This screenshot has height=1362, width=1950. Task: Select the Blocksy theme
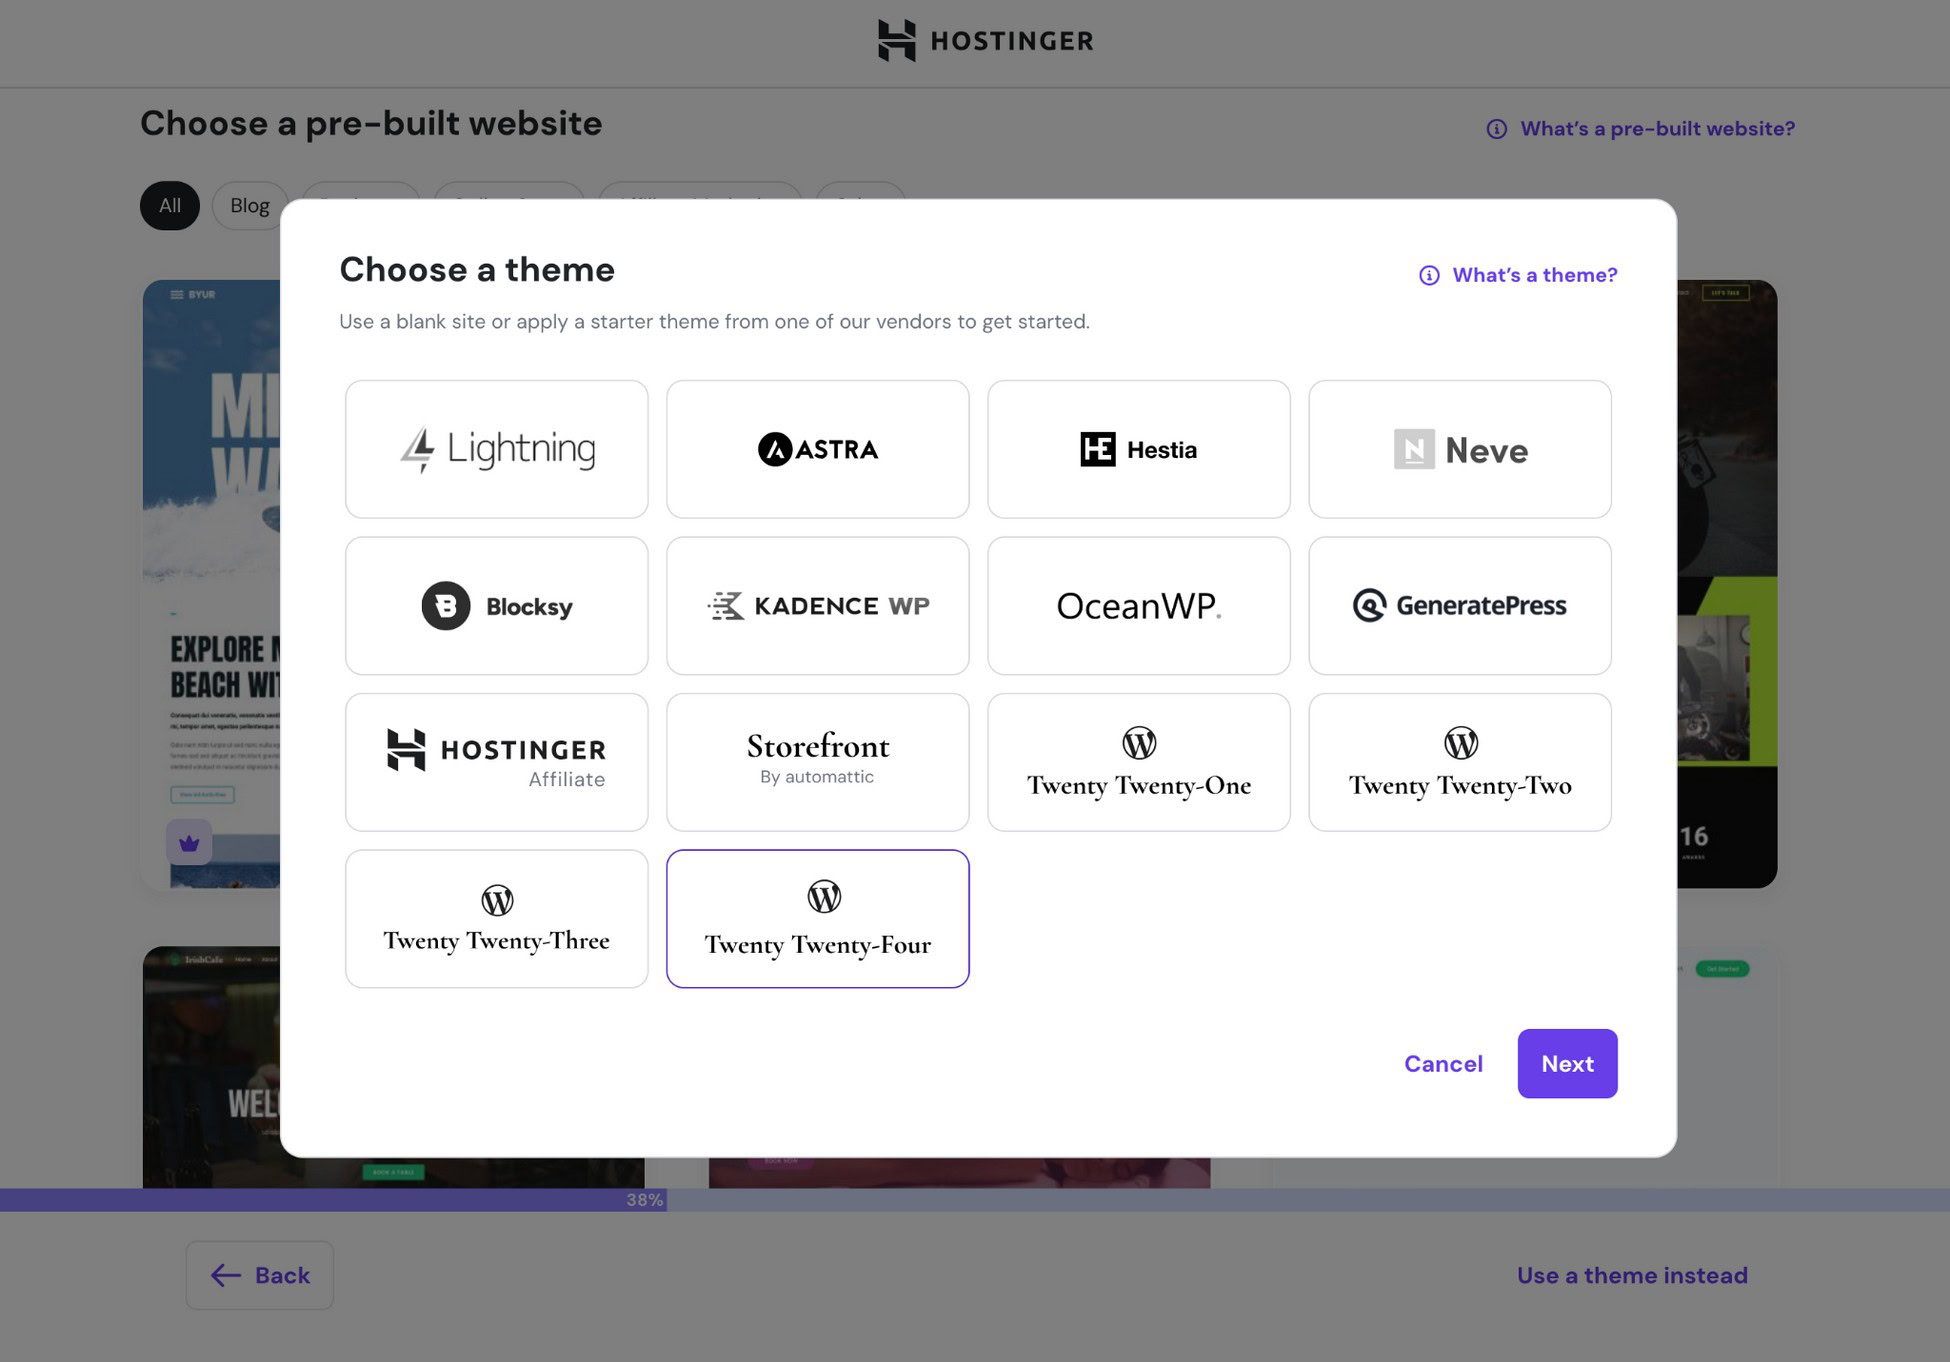coord(496,605)
